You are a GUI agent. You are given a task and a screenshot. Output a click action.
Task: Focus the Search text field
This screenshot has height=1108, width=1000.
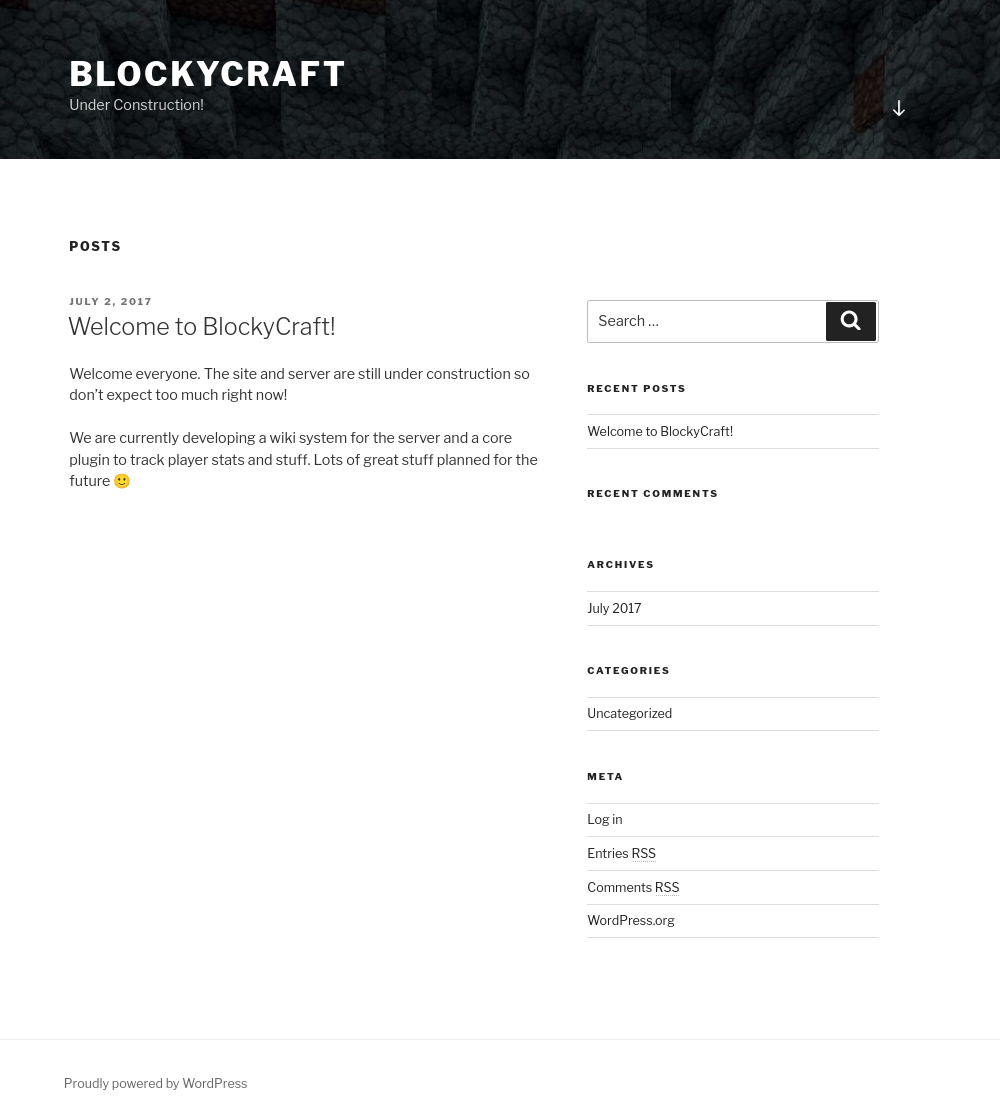pos(706,321)
